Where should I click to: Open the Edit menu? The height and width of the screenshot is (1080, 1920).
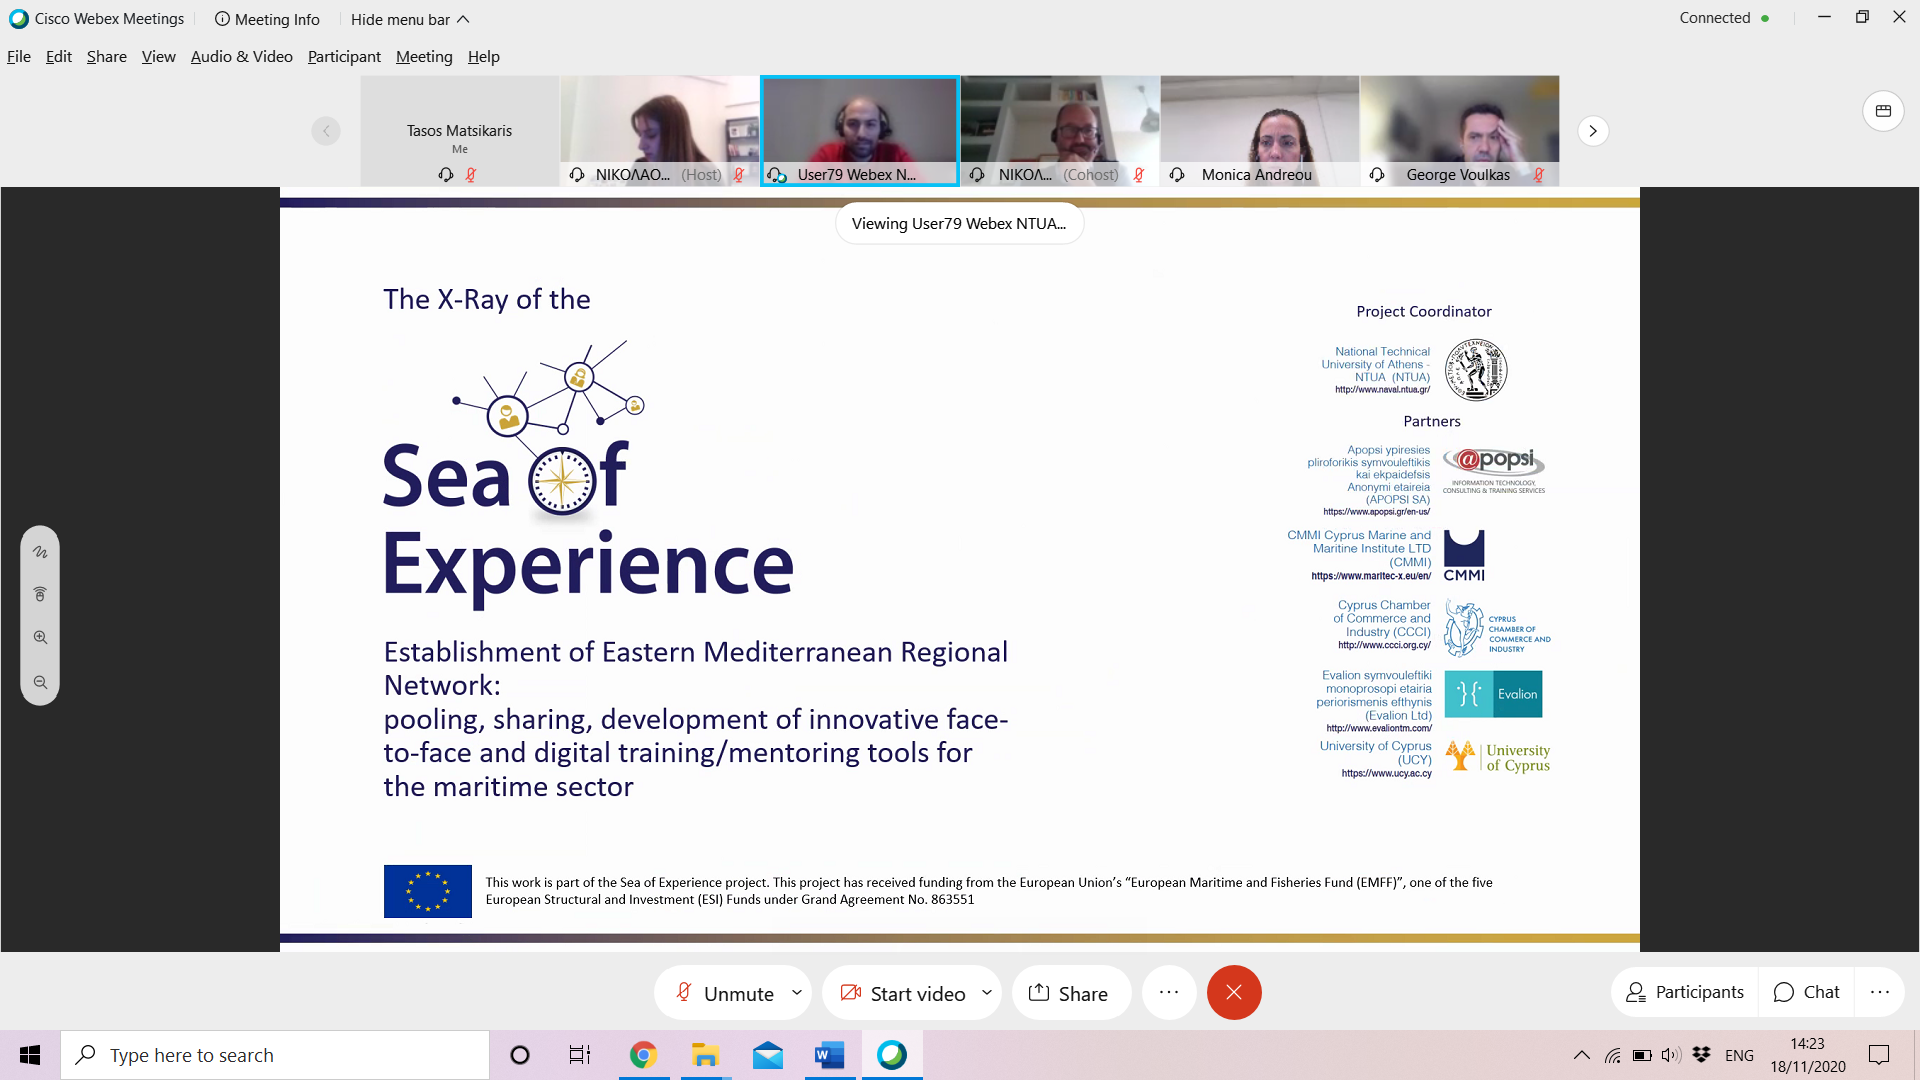click(x=59, y=57)
